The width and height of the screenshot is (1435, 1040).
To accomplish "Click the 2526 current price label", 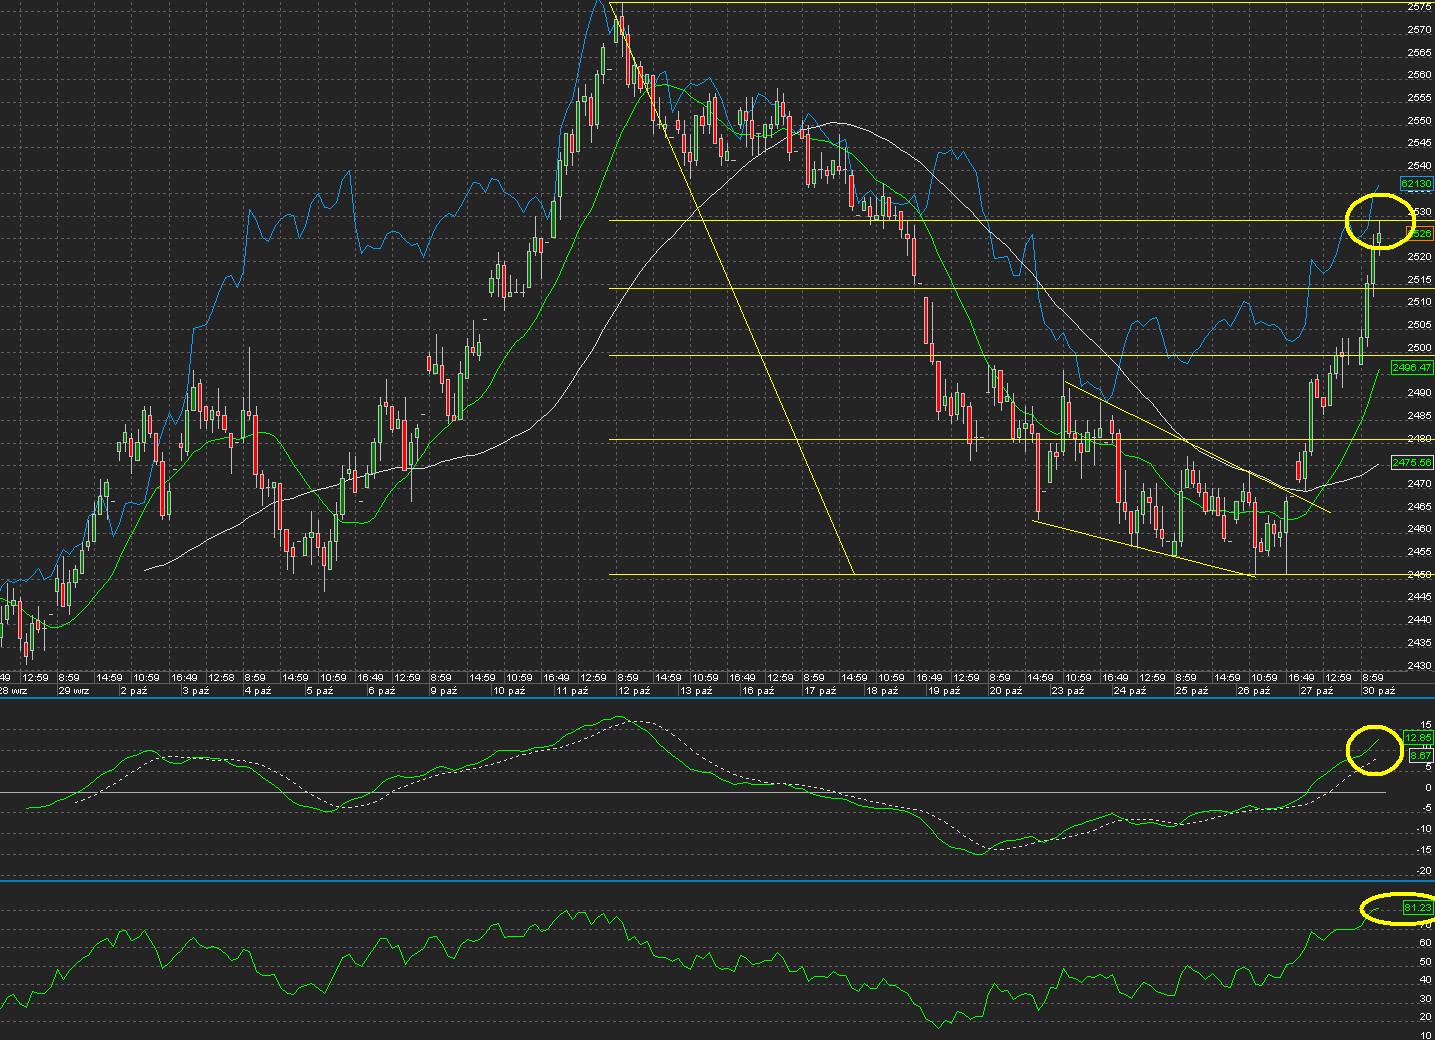I will tap(1419, 233).
